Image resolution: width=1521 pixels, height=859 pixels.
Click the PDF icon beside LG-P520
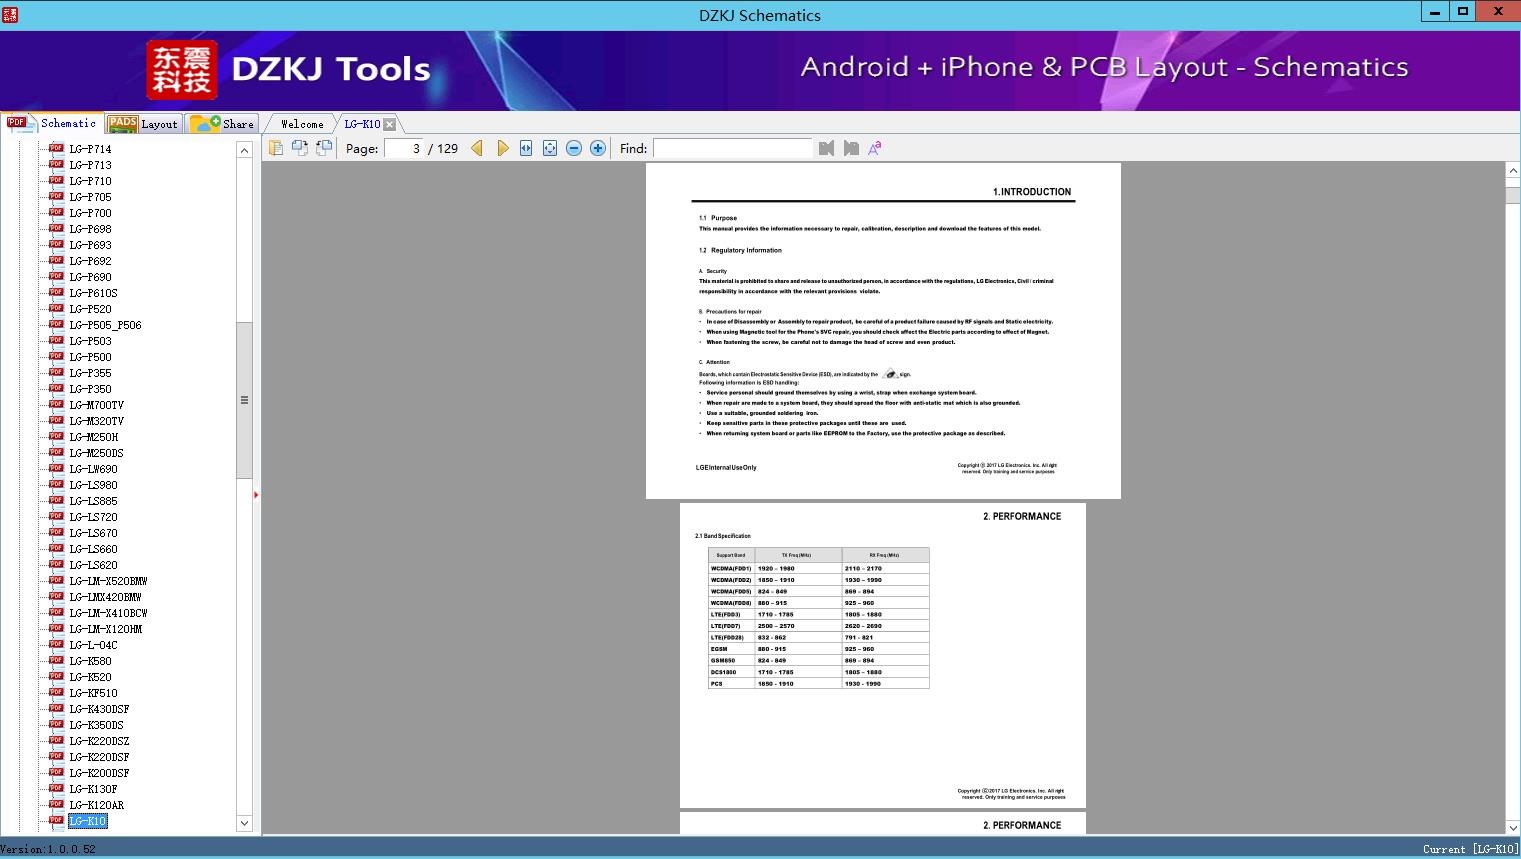point(56,308)
